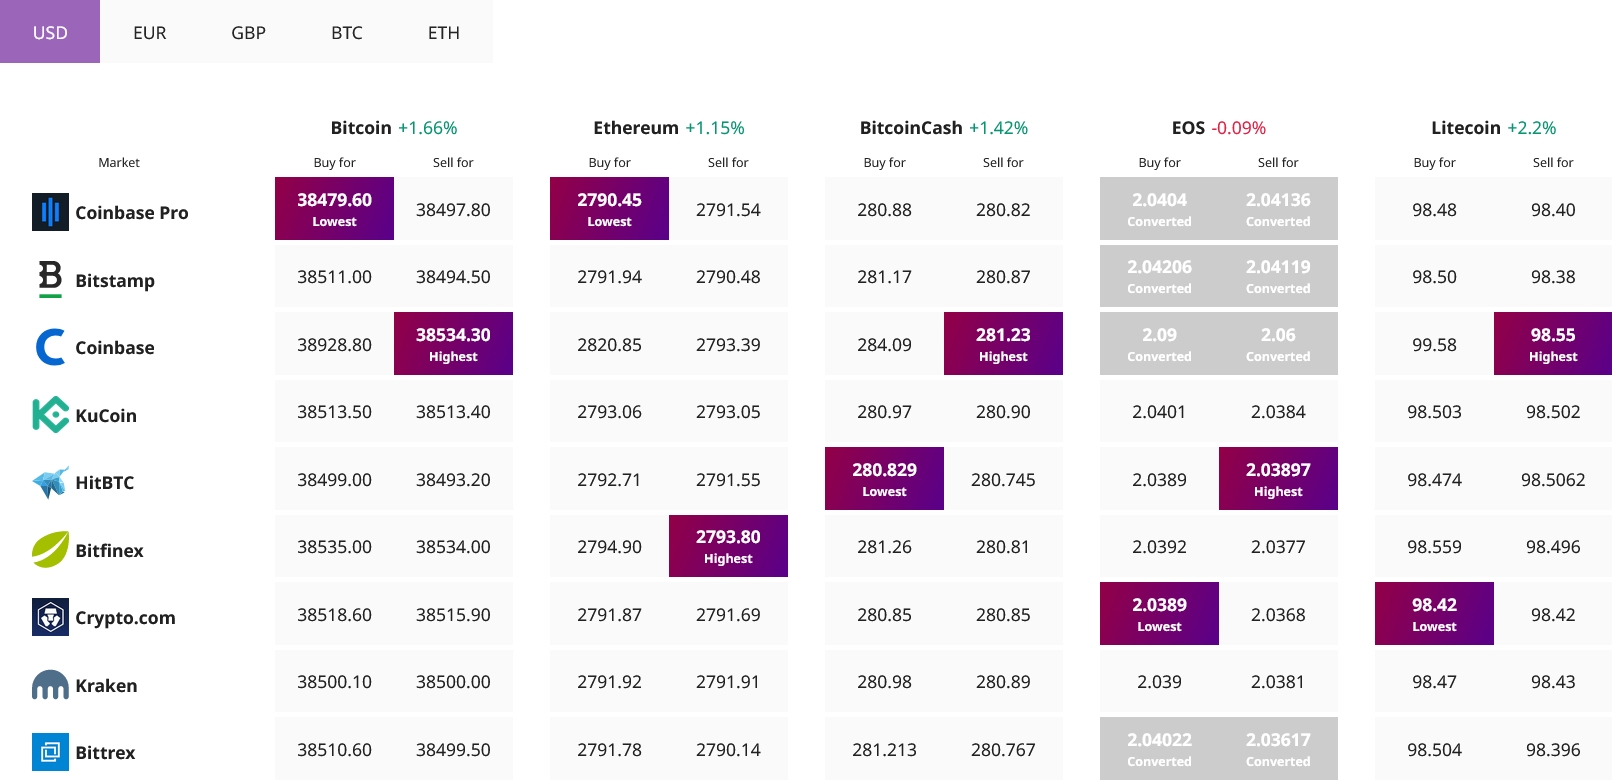
Task: Click the Crypto.com logo icon
Action: [50, 617]
